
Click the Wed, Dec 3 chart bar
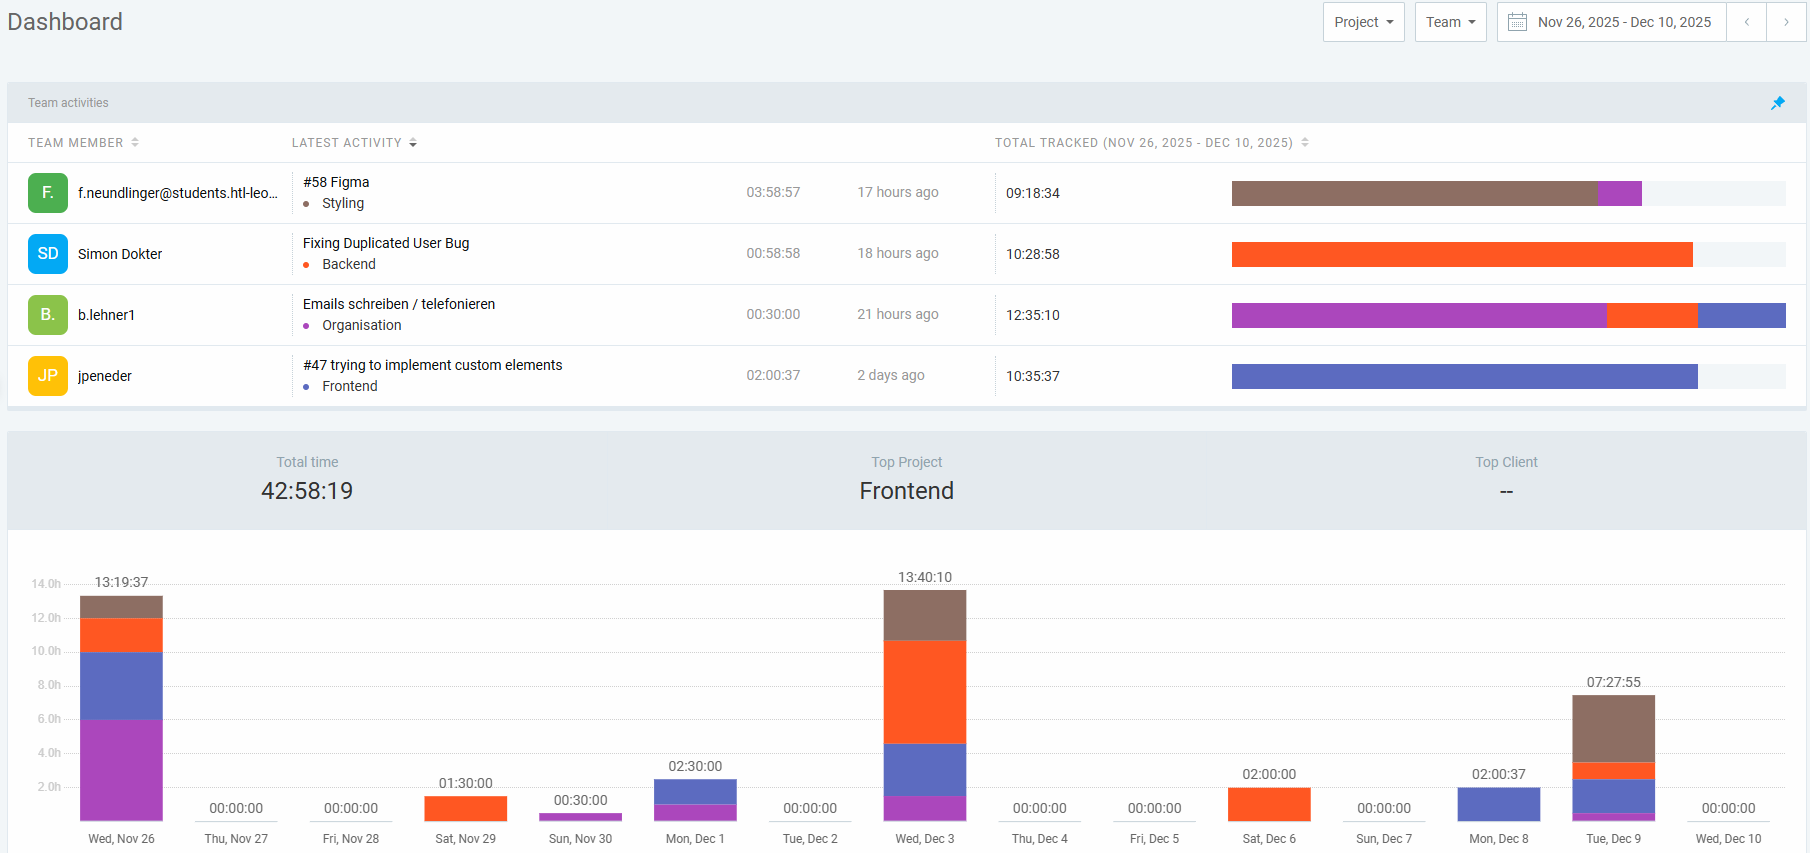coord(924,705)
